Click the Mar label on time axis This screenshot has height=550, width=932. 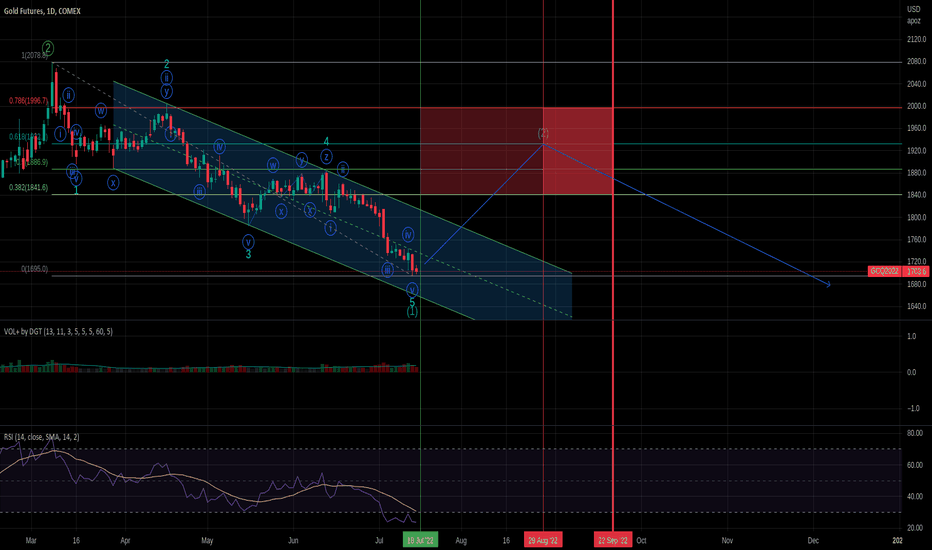click(x=31, y=540)
